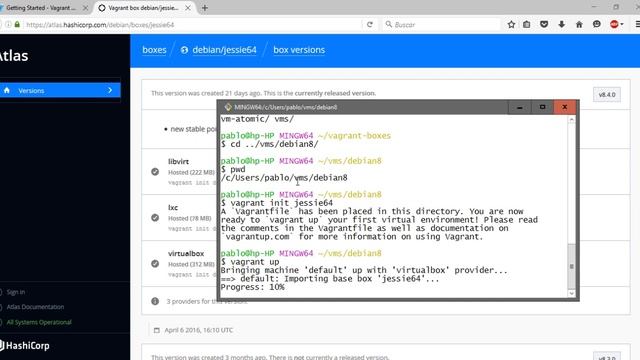Open the downloads arrow icon
The width and height of the screenshot is (640, 360).
click(562, 24)
